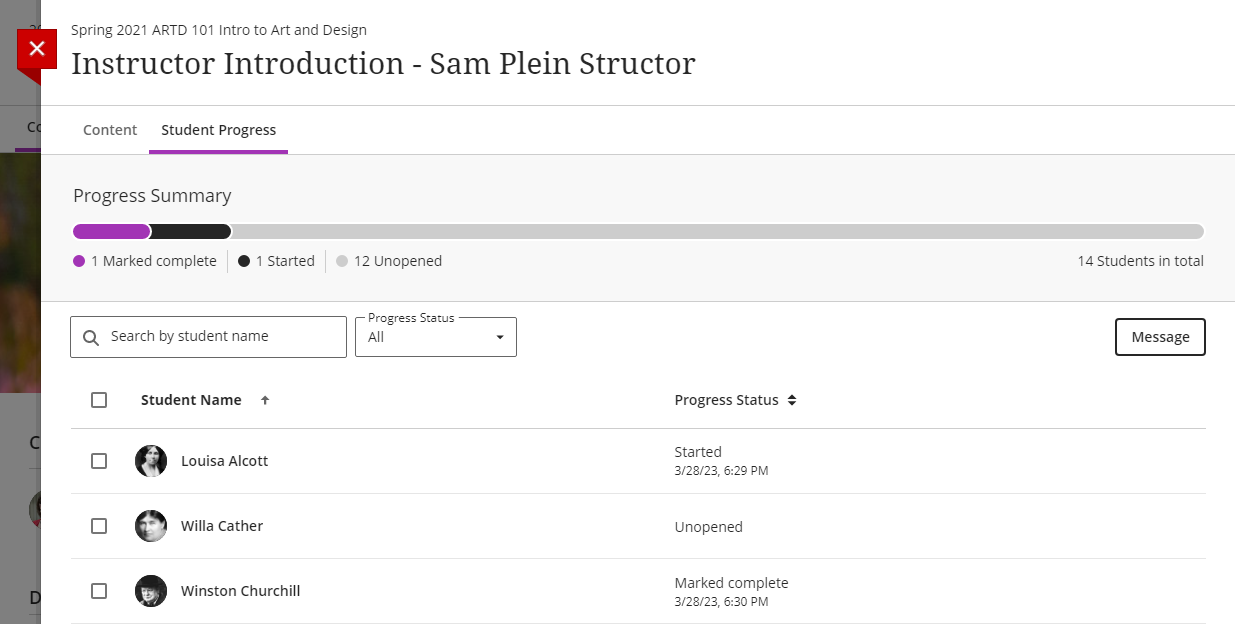Click the purple completed progress bar segment
The height and width of the screenshot is (624, 1235).
[x=111, y=232]
